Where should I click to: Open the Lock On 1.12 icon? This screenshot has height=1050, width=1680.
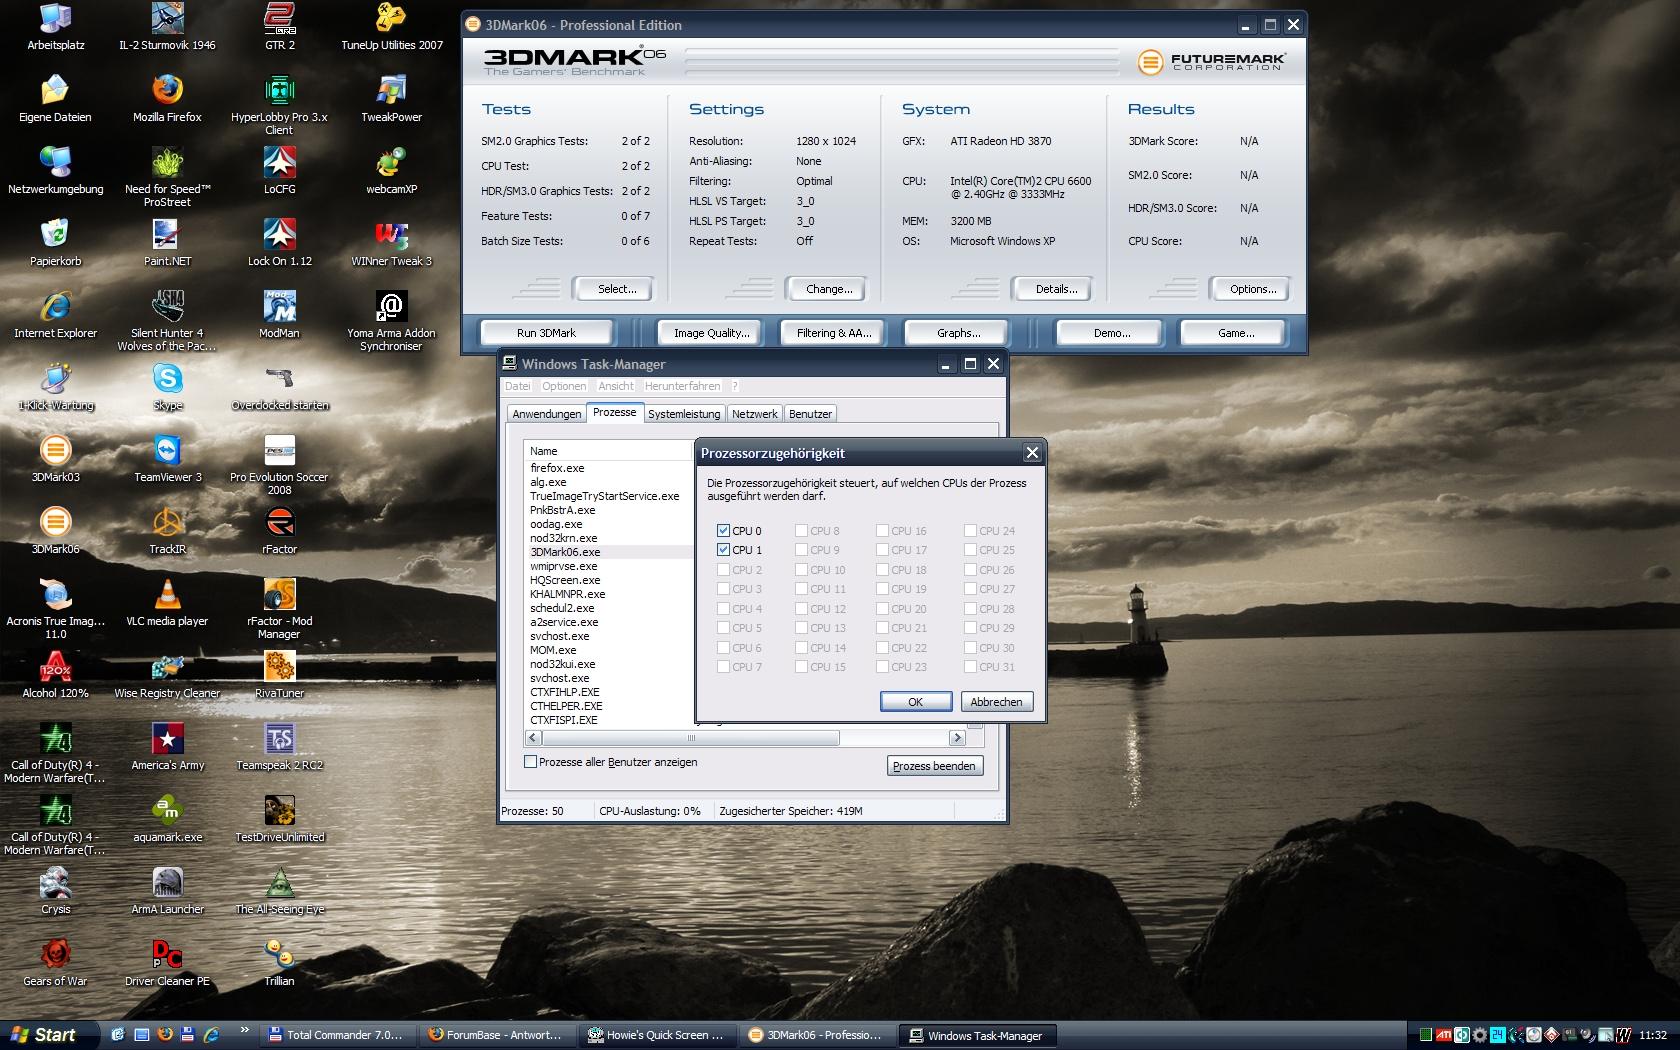pyautogui.click(x=279, y=242)
